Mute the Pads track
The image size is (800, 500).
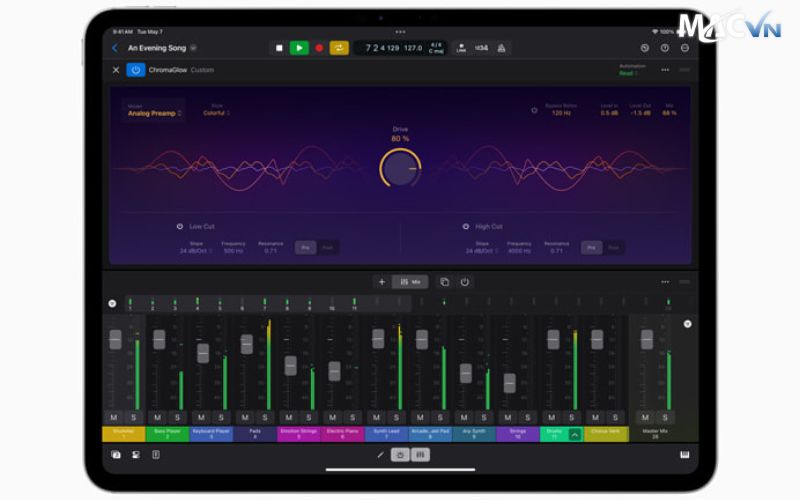pos(245,417)
